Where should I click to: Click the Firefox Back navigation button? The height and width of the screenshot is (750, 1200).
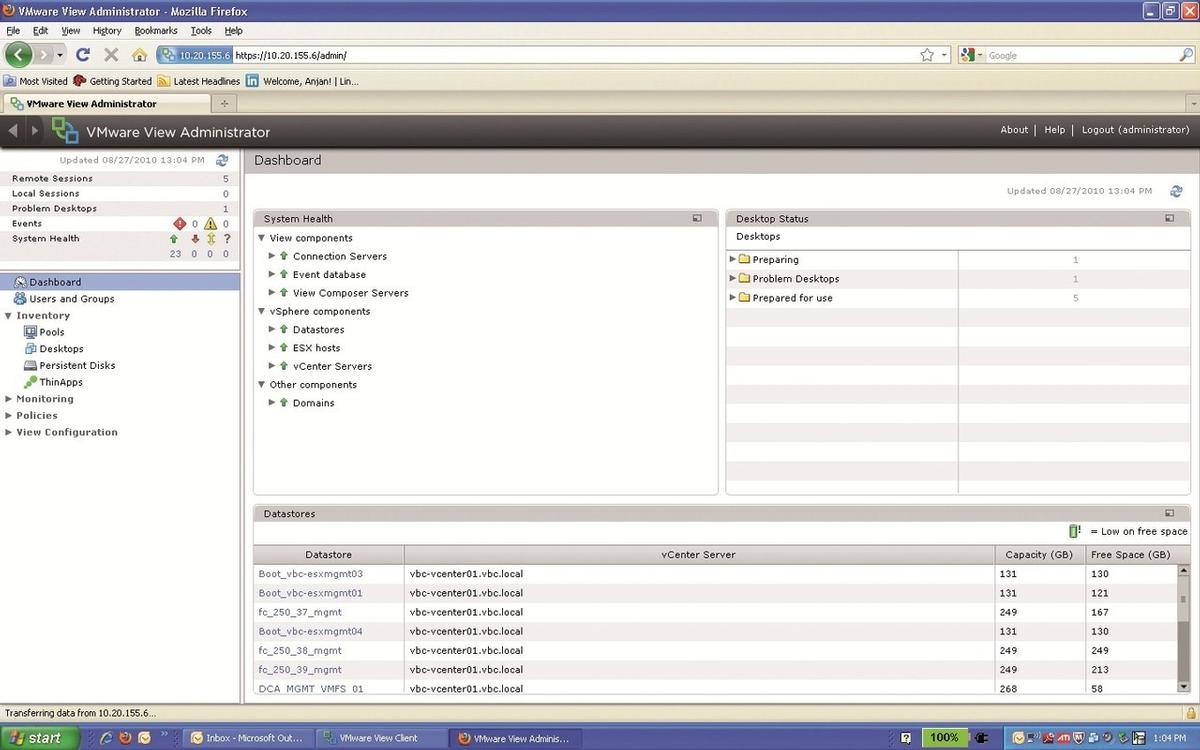19,54
